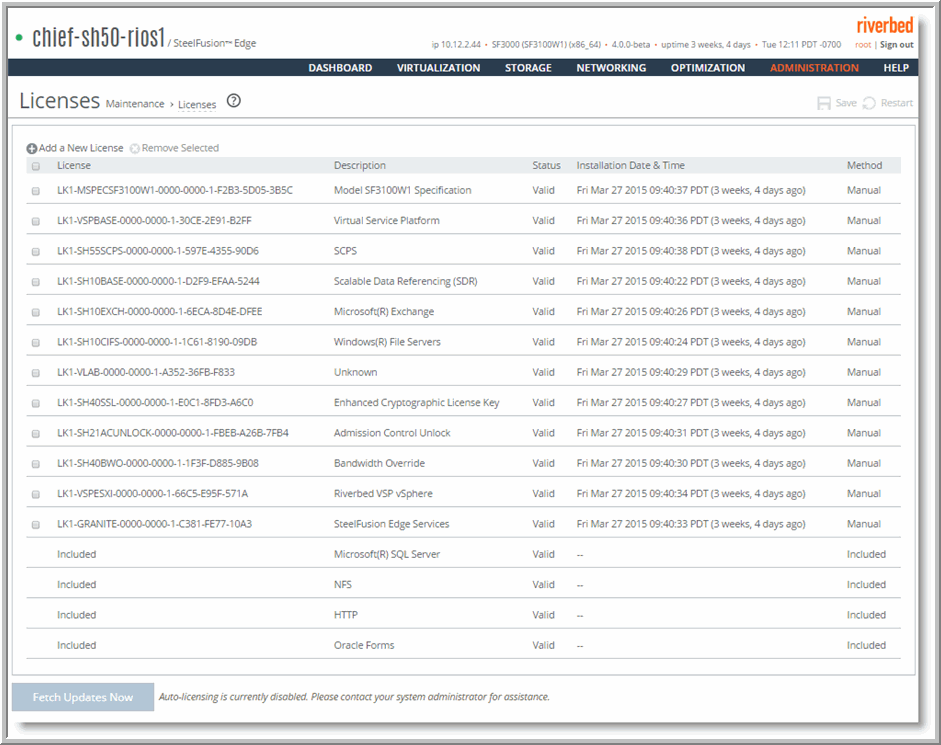Click Add a New License label
941x745 pixels.
(81, 148)
